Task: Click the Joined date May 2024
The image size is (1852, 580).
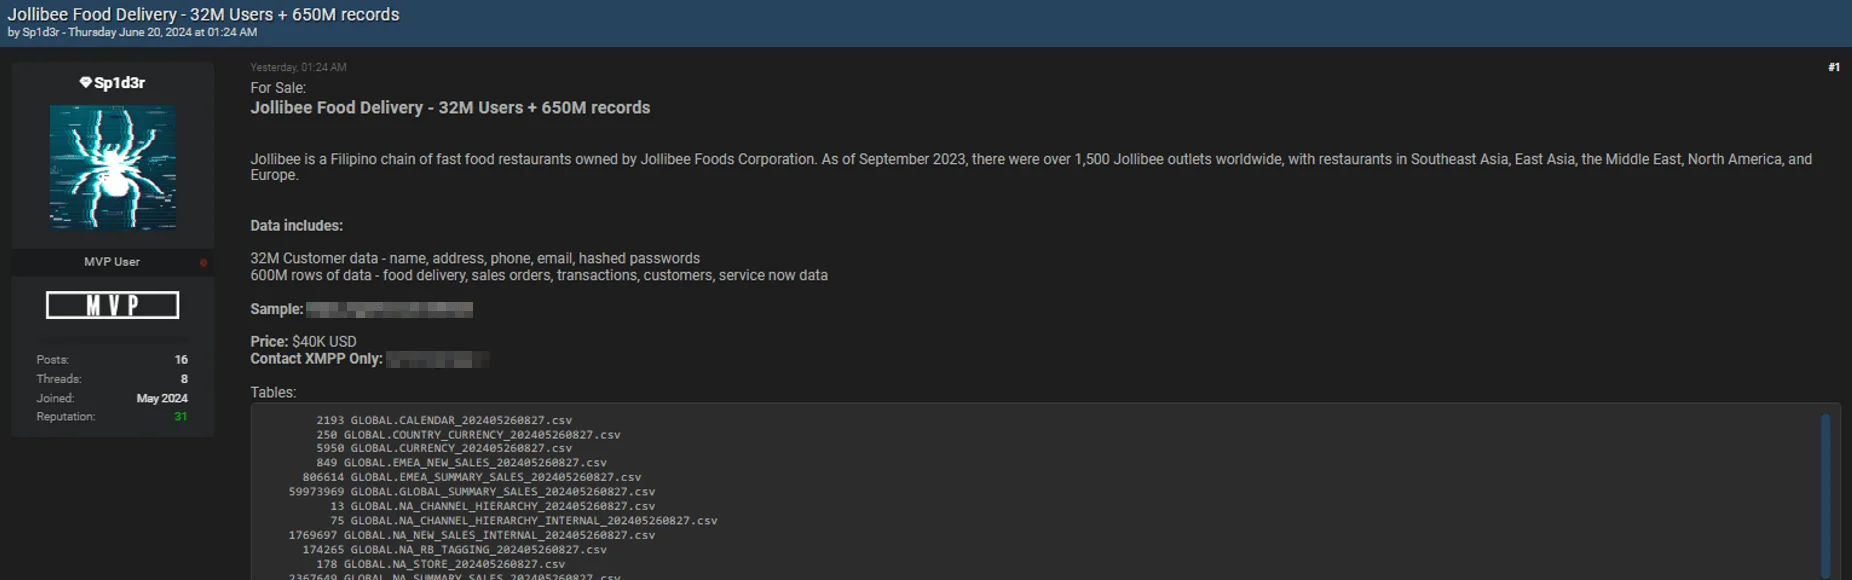Action: 162,398
